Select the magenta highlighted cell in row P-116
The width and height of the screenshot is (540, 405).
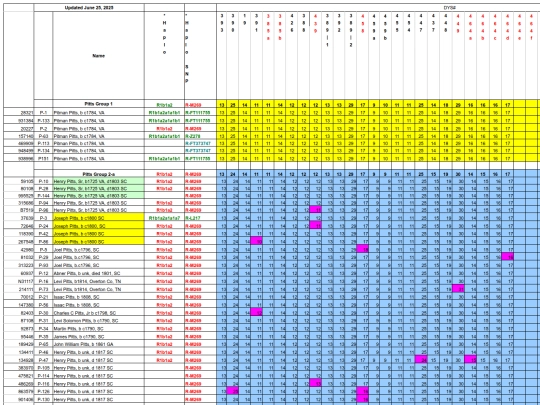point(315,383)
